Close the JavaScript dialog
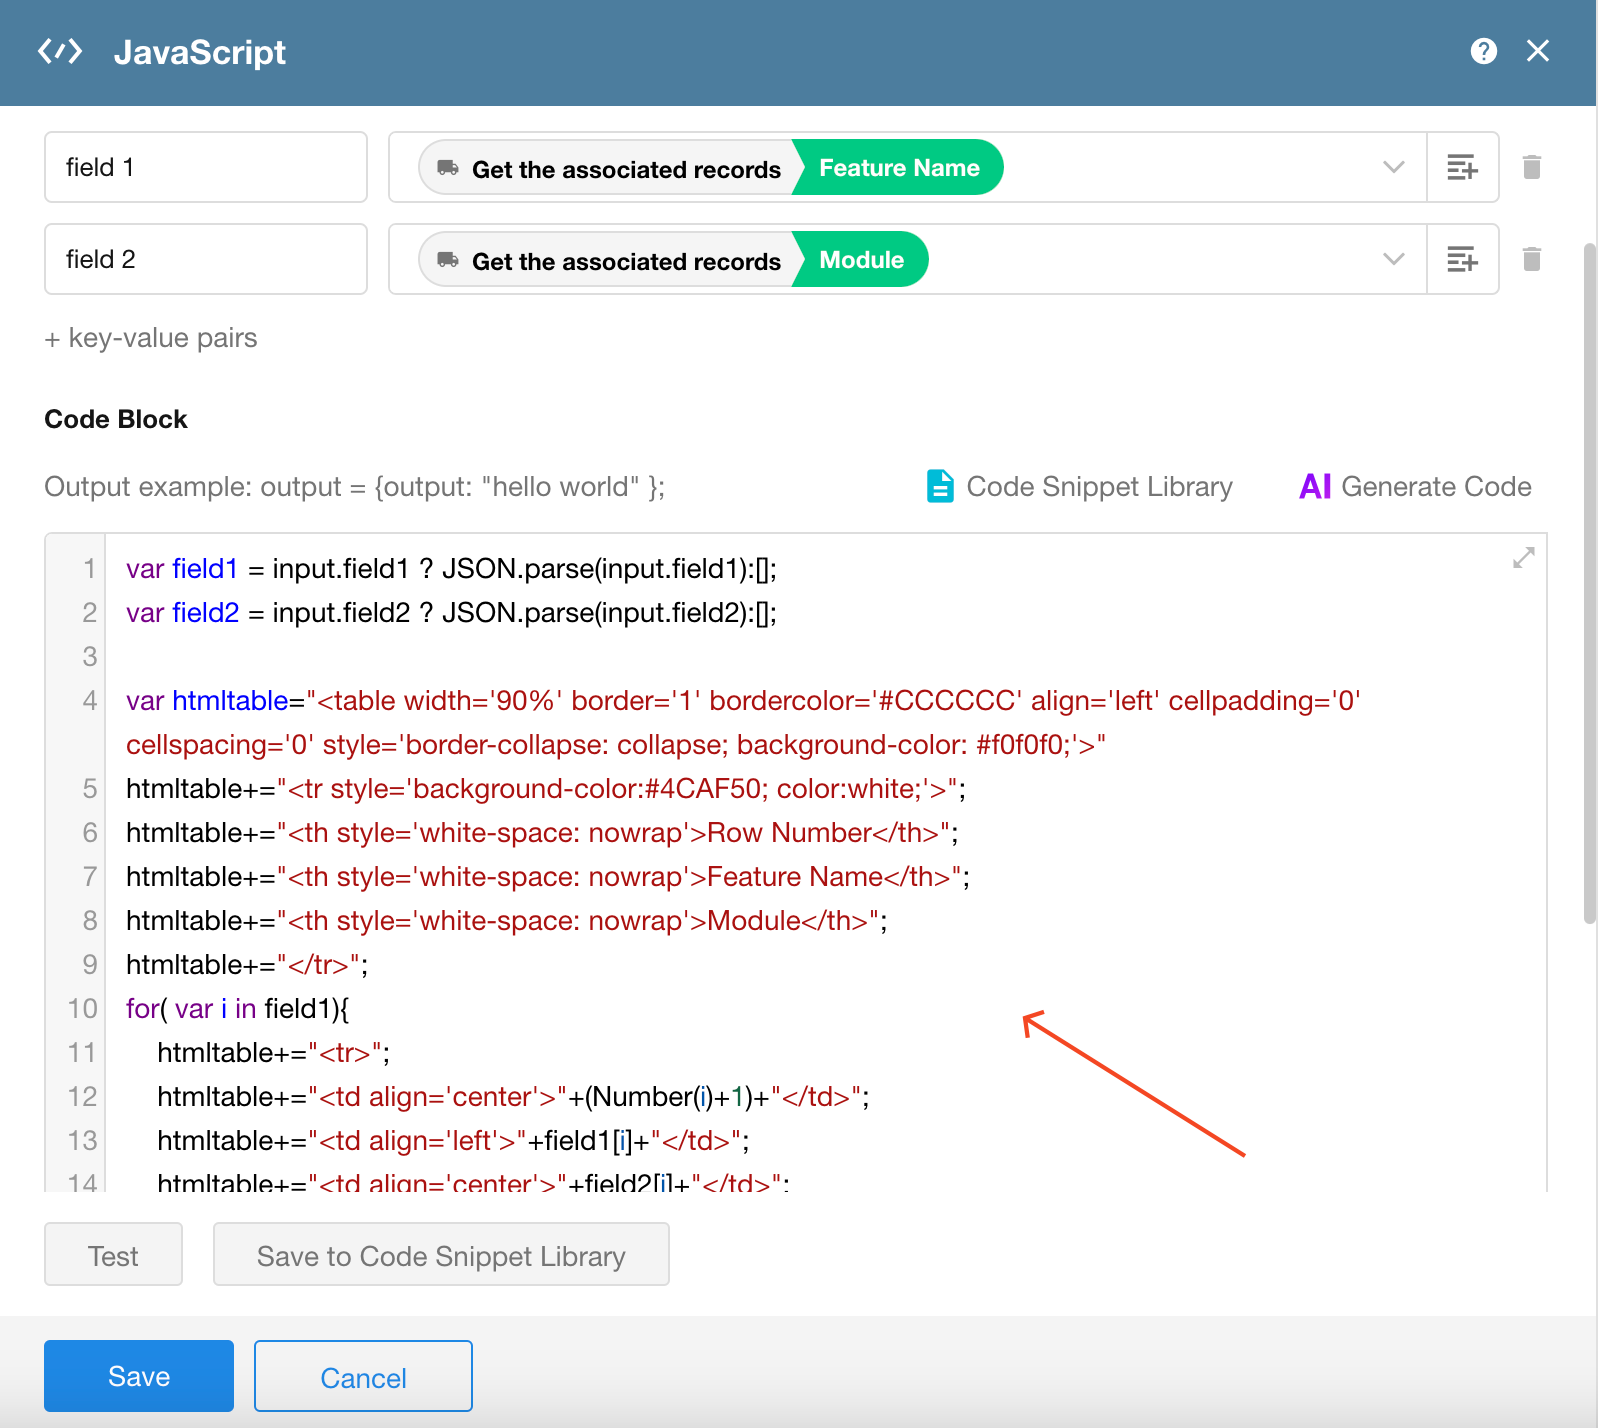 click(x=1537, y=51)
